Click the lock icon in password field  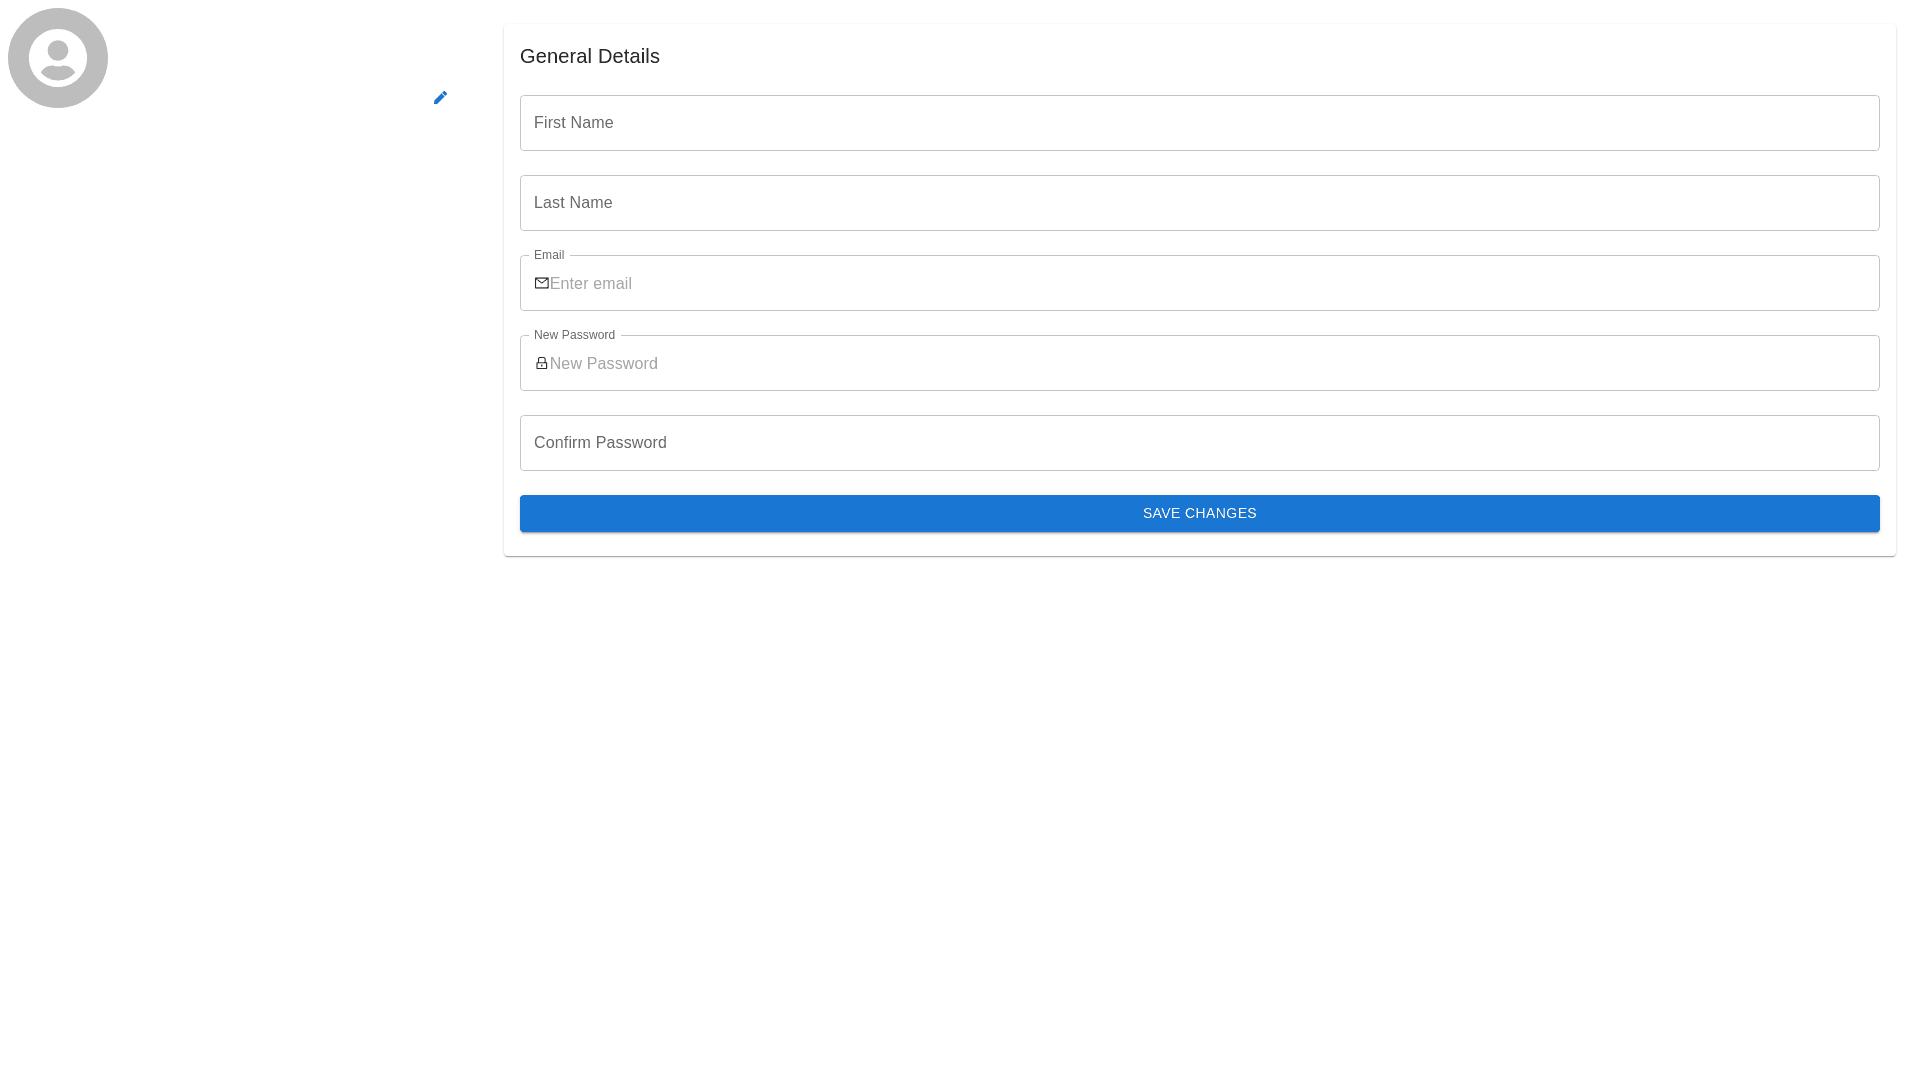pos(542,363)
